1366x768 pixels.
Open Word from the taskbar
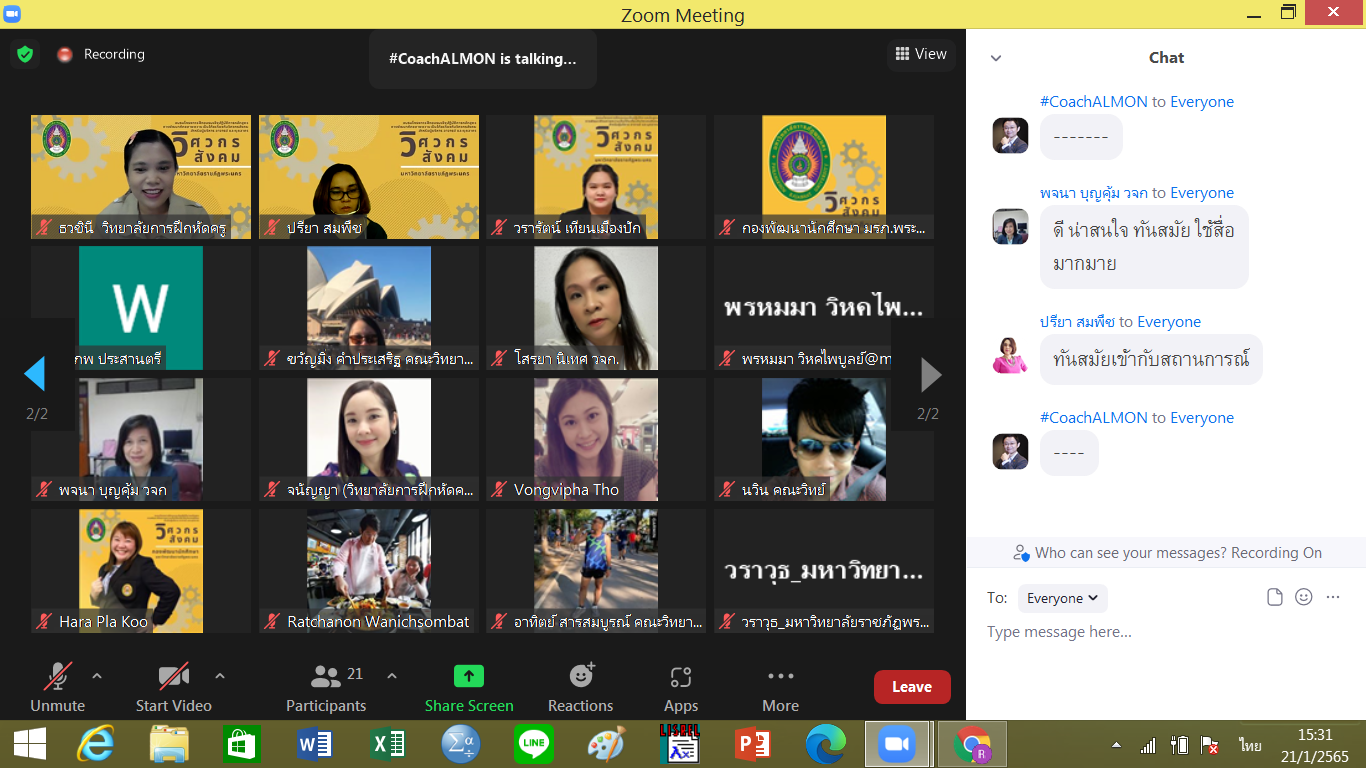pos(315,744)
